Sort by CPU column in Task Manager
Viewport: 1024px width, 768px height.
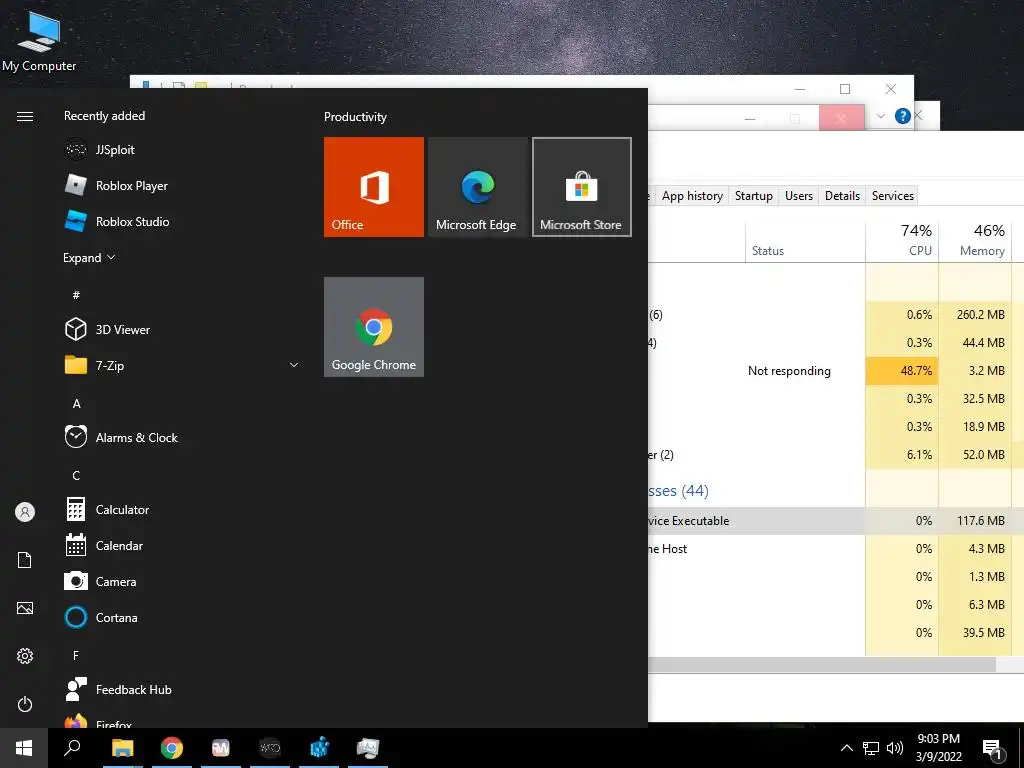click(902, 241)
